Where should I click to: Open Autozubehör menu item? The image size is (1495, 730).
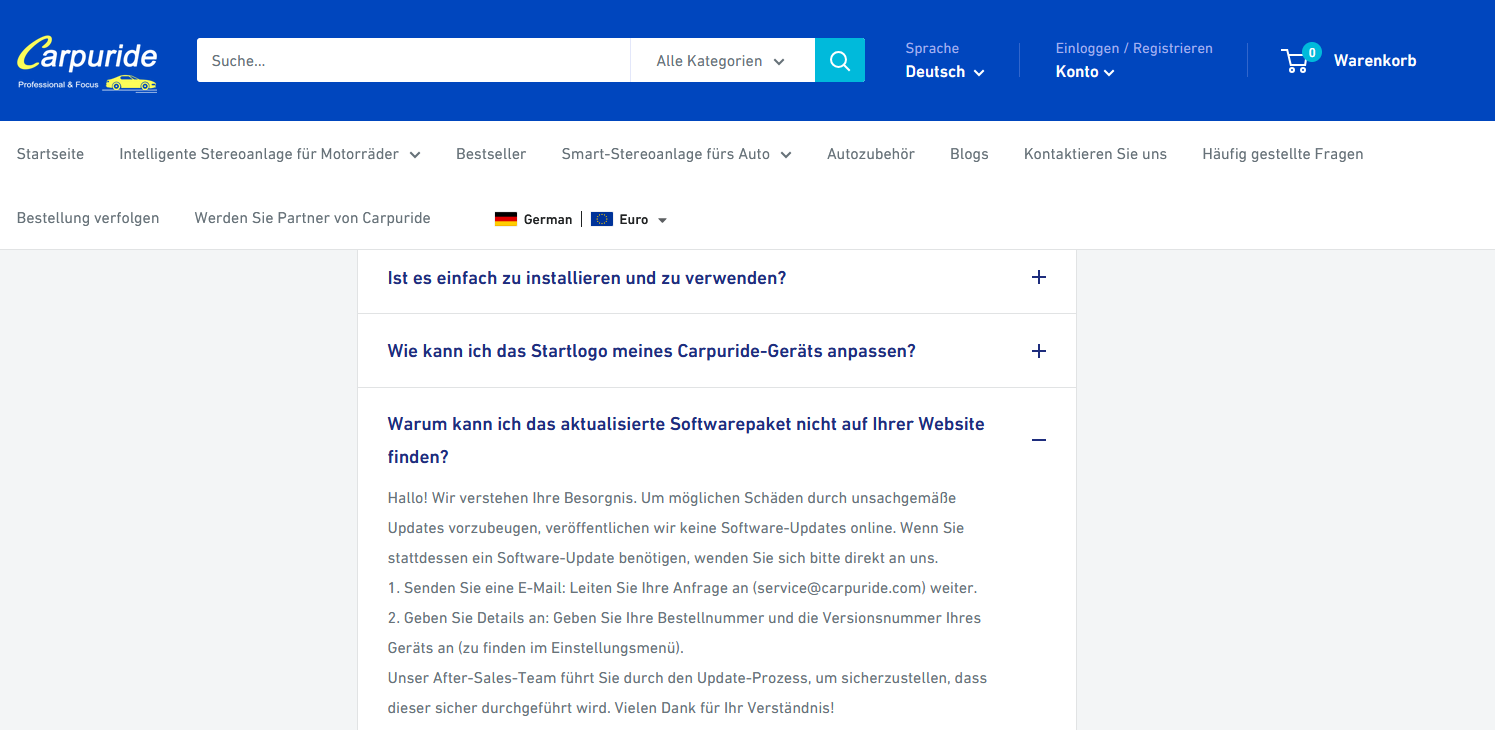(871, 154)
